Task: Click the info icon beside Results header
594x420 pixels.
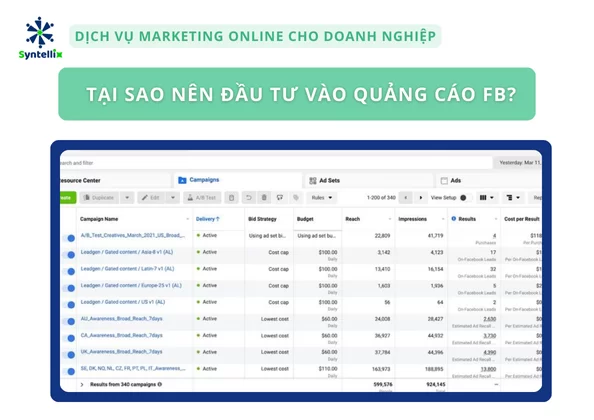Action: click(x=454, y=219)
